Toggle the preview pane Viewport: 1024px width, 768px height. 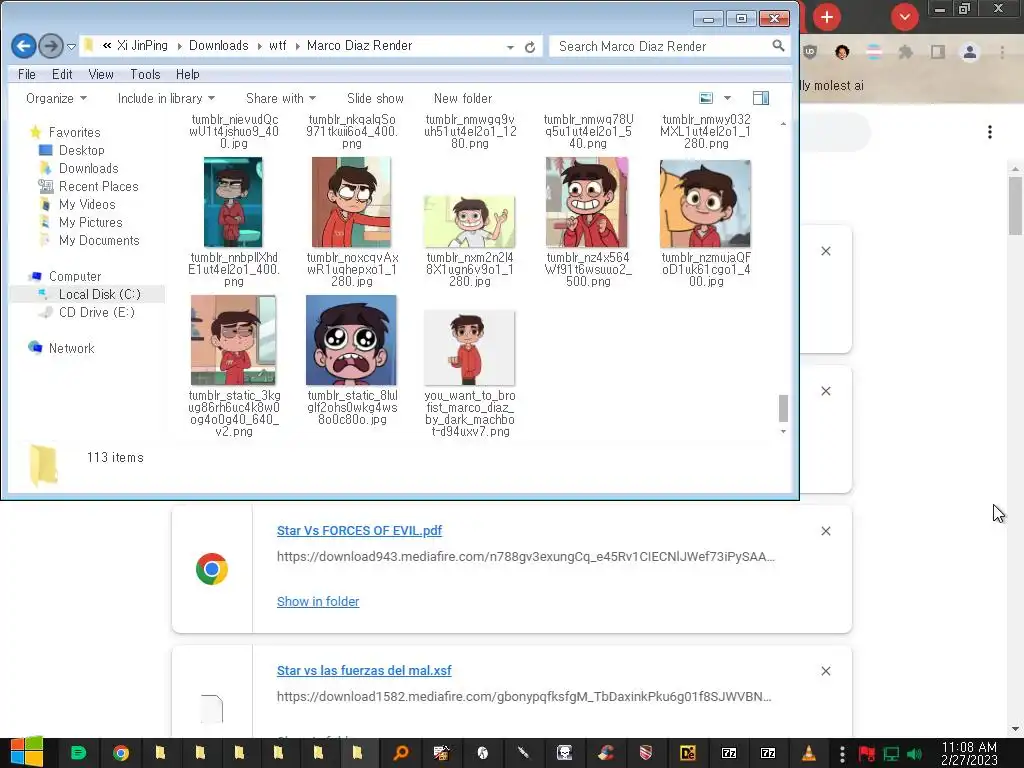tap(761, 99)
